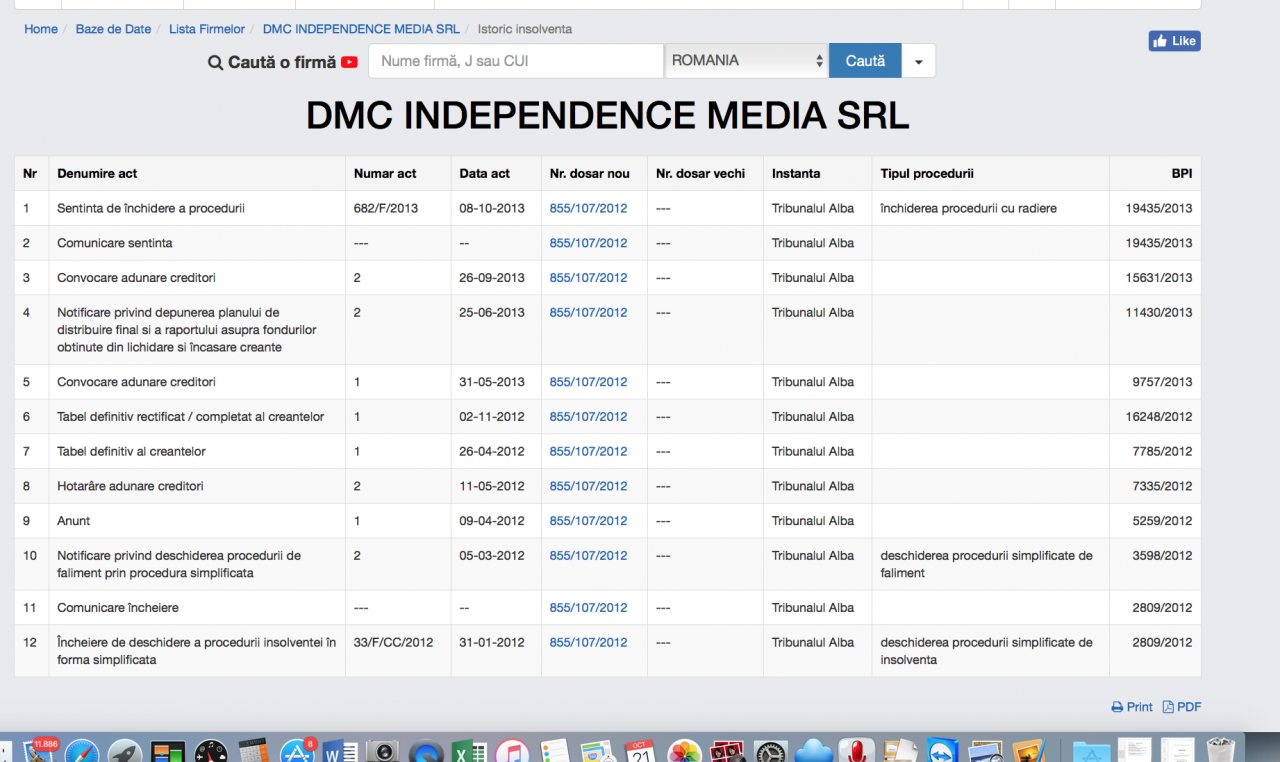Image resolution: width=1280 pixels, height=762 pixels.
Task: Select date 09-04-2012
Action: [492, 521]
